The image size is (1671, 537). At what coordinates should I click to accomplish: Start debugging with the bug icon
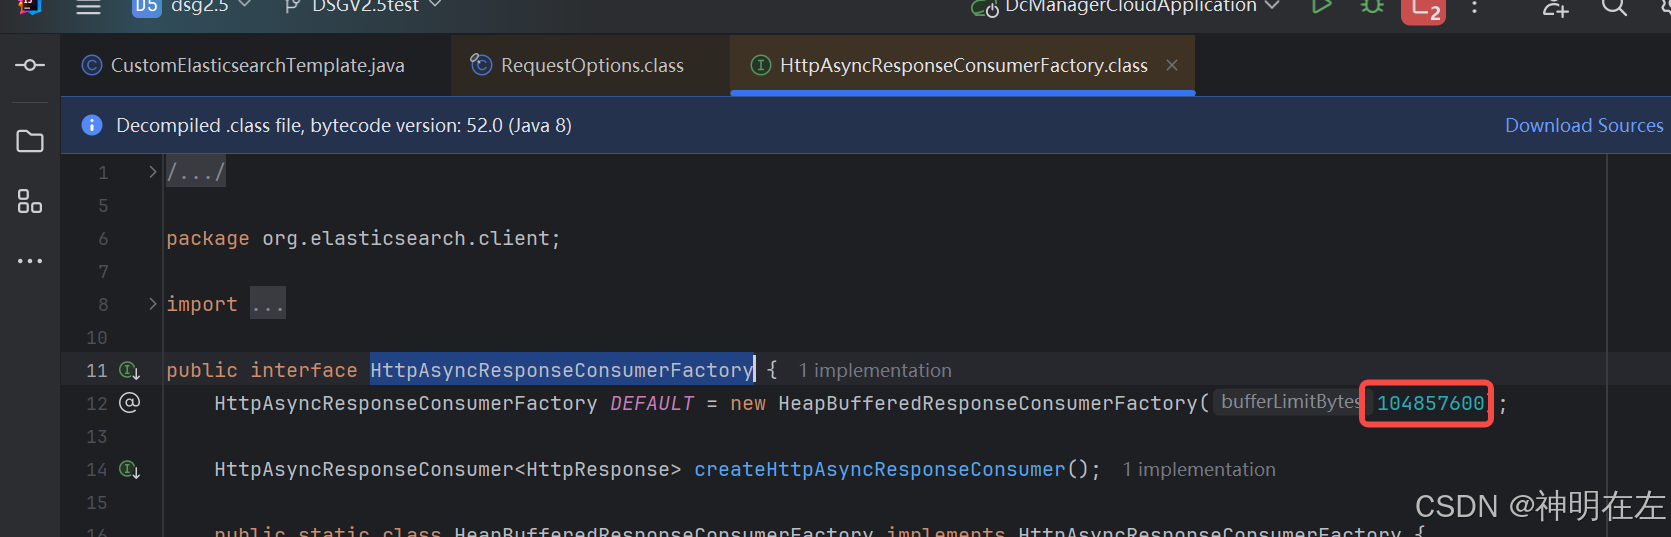[1372, 6]
